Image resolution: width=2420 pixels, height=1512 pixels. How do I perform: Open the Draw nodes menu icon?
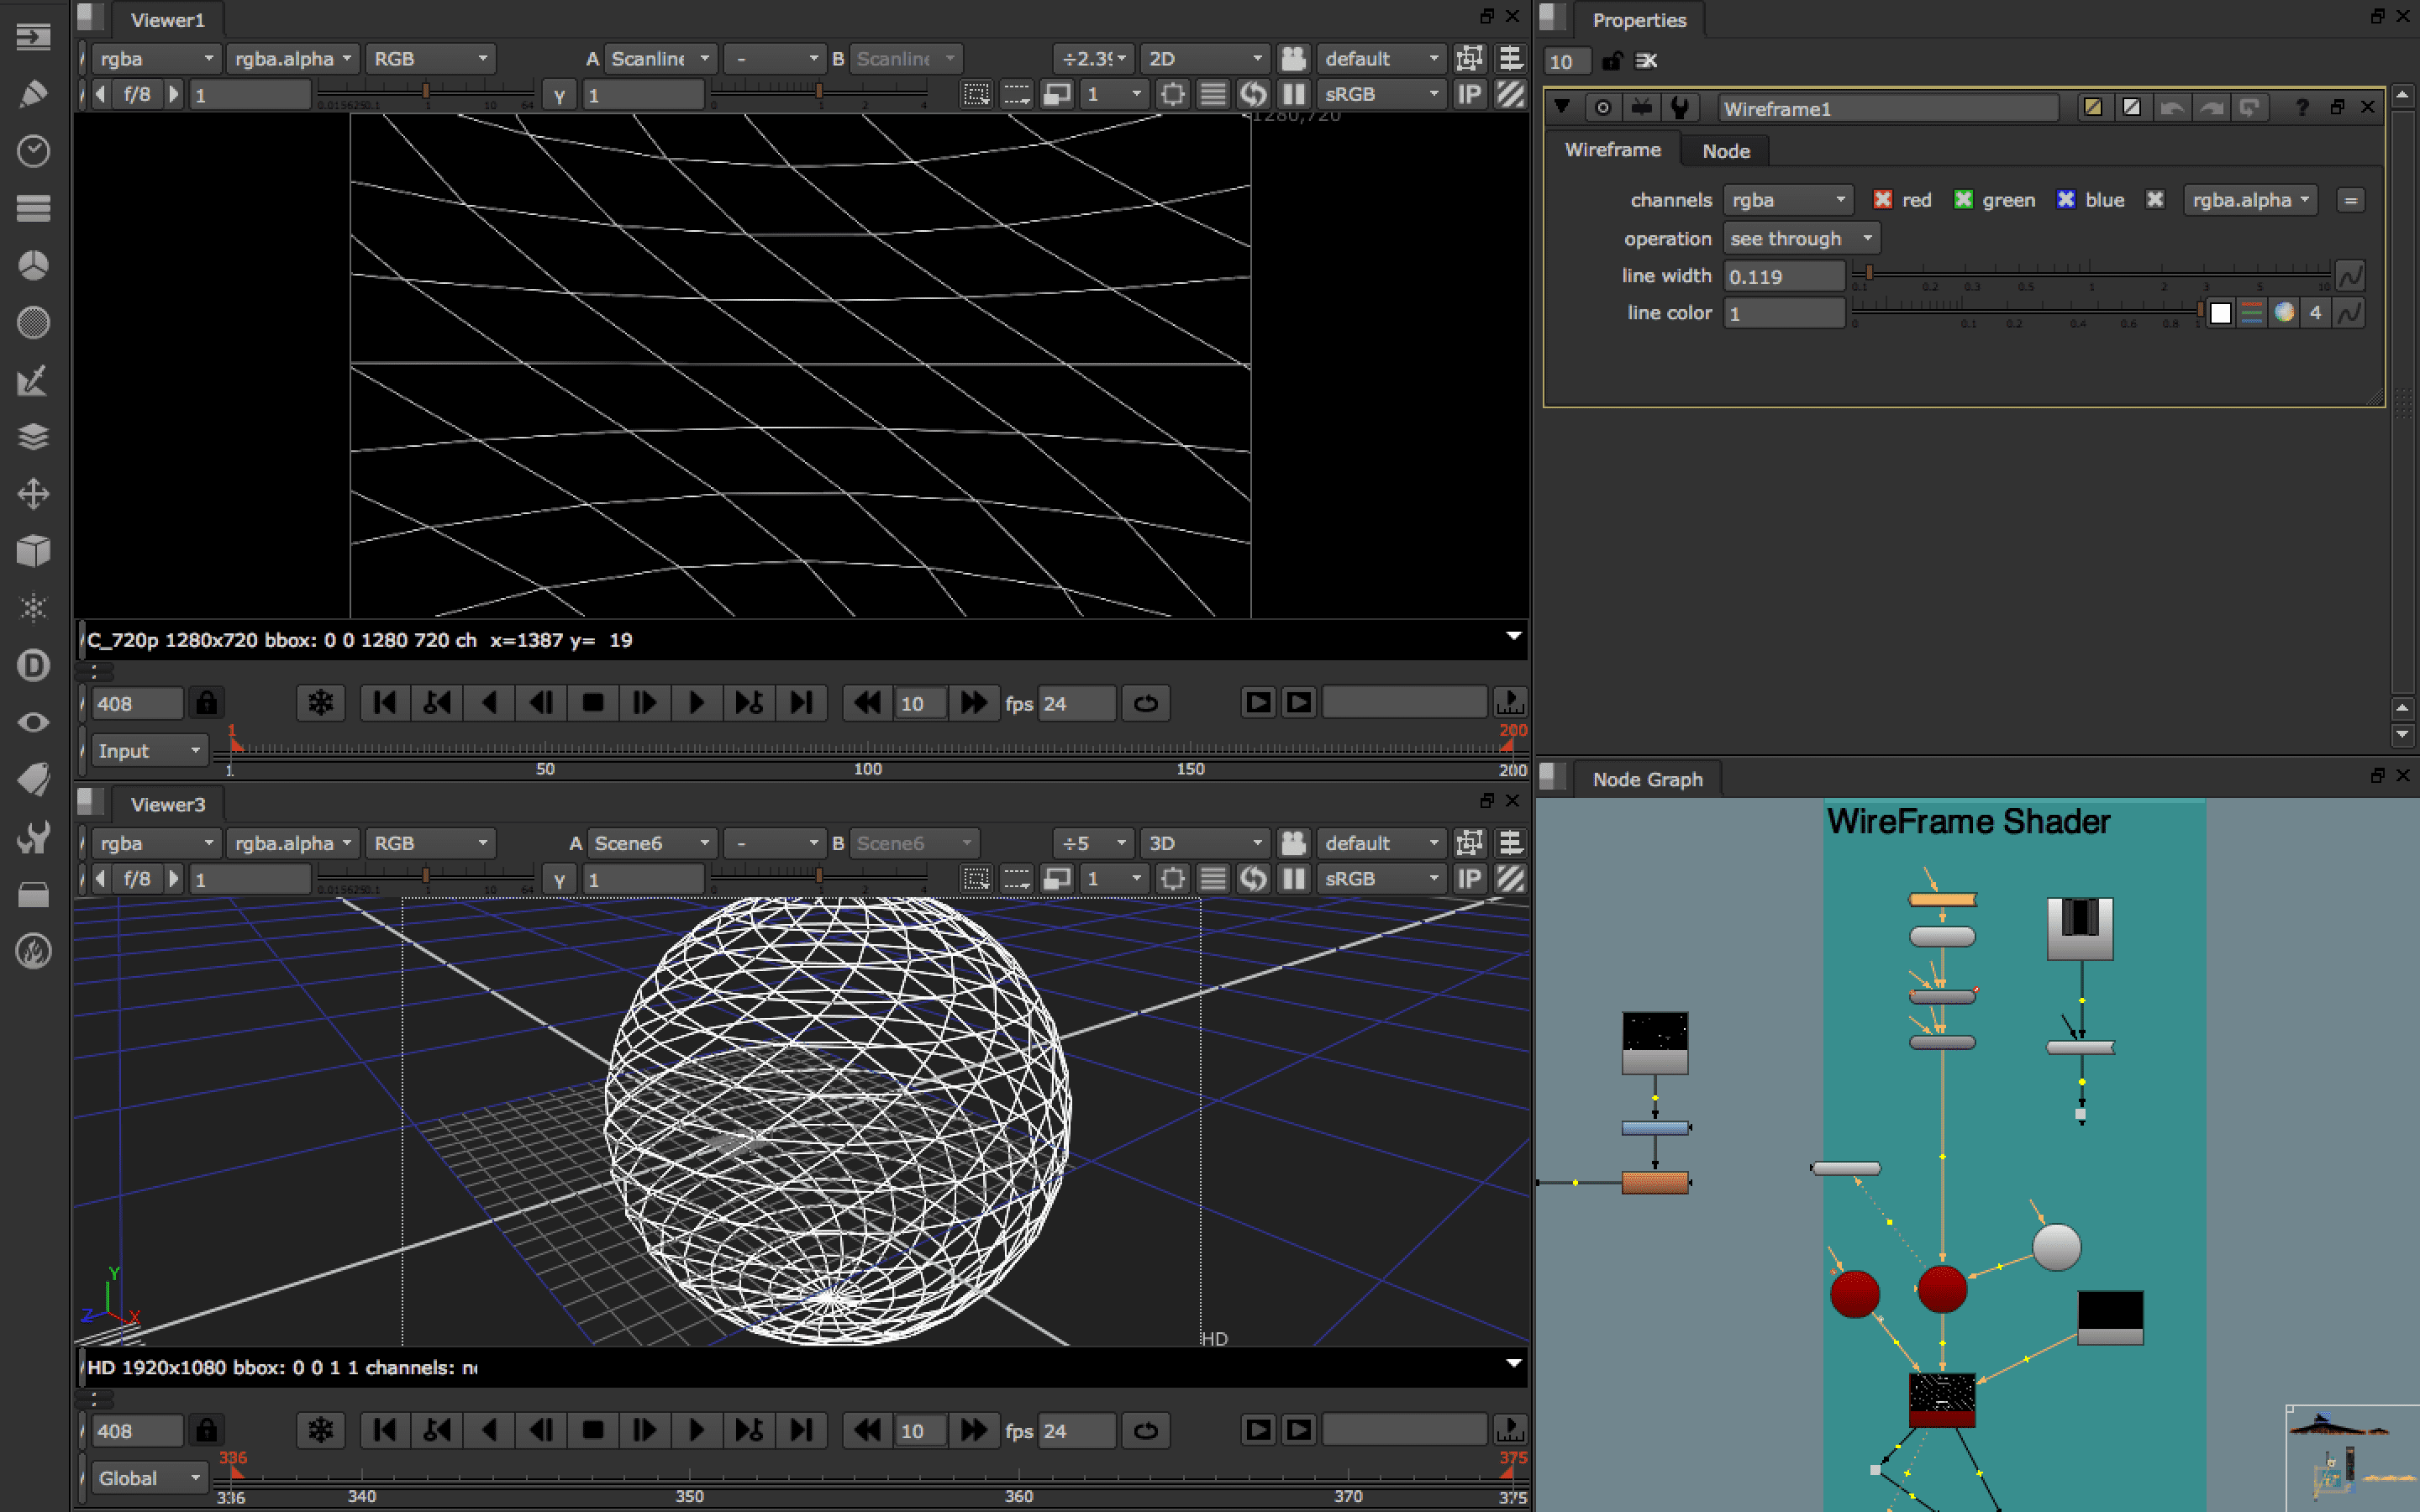pyautogui.click(x=33, y=94)
